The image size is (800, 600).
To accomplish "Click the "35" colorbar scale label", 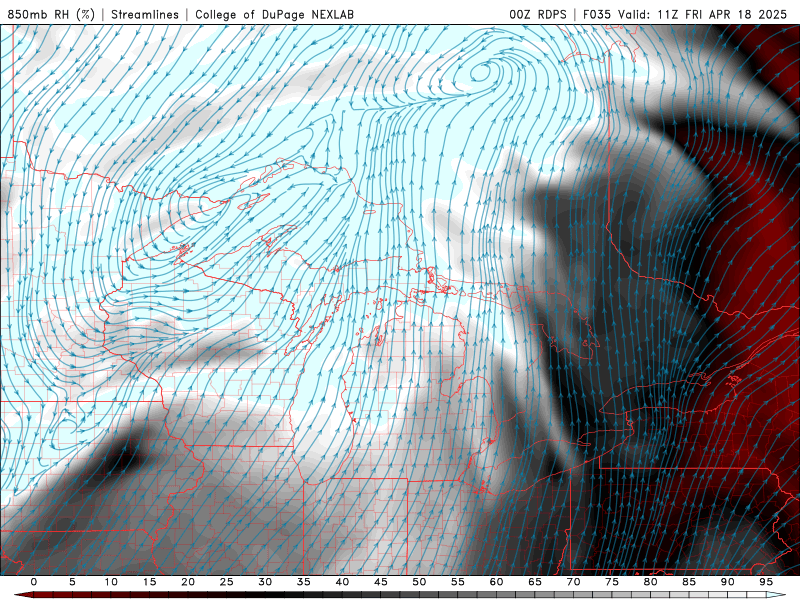I will pyautogui.click(x=304, y=582).
